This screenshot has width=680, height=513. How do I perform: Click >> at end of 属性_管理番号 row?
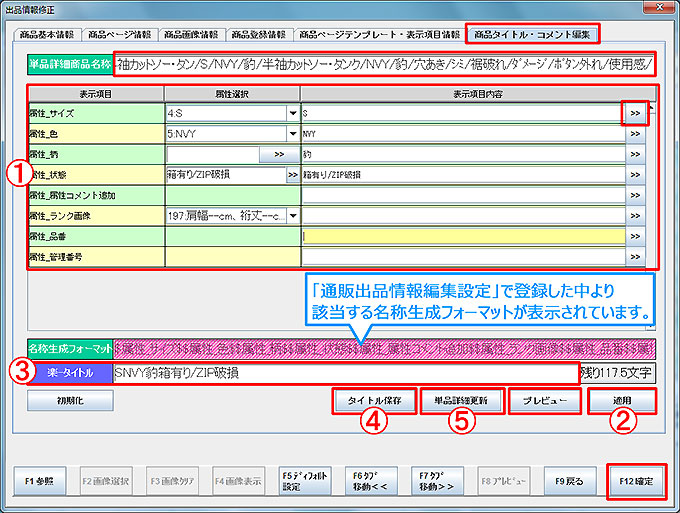point(635,257)
